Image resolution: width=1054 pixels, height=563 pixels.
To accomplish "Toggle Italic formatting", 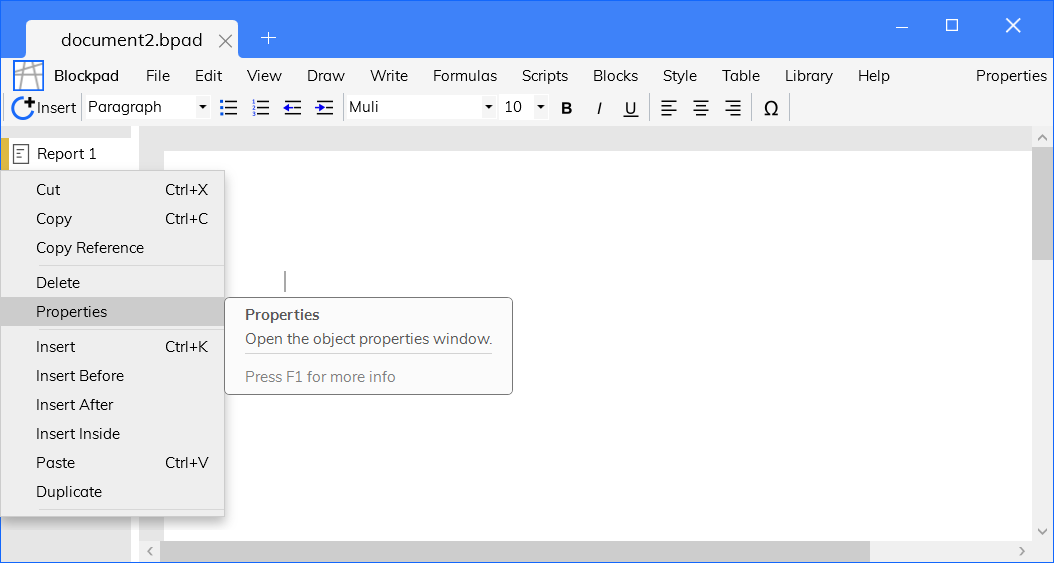I will [599, 108].
